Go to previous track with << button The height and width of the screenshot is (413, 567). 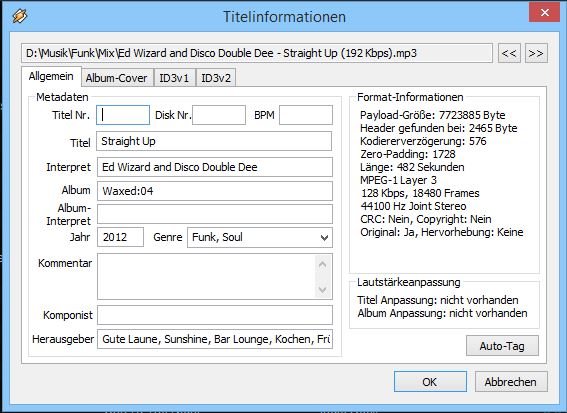pos(509,53)
